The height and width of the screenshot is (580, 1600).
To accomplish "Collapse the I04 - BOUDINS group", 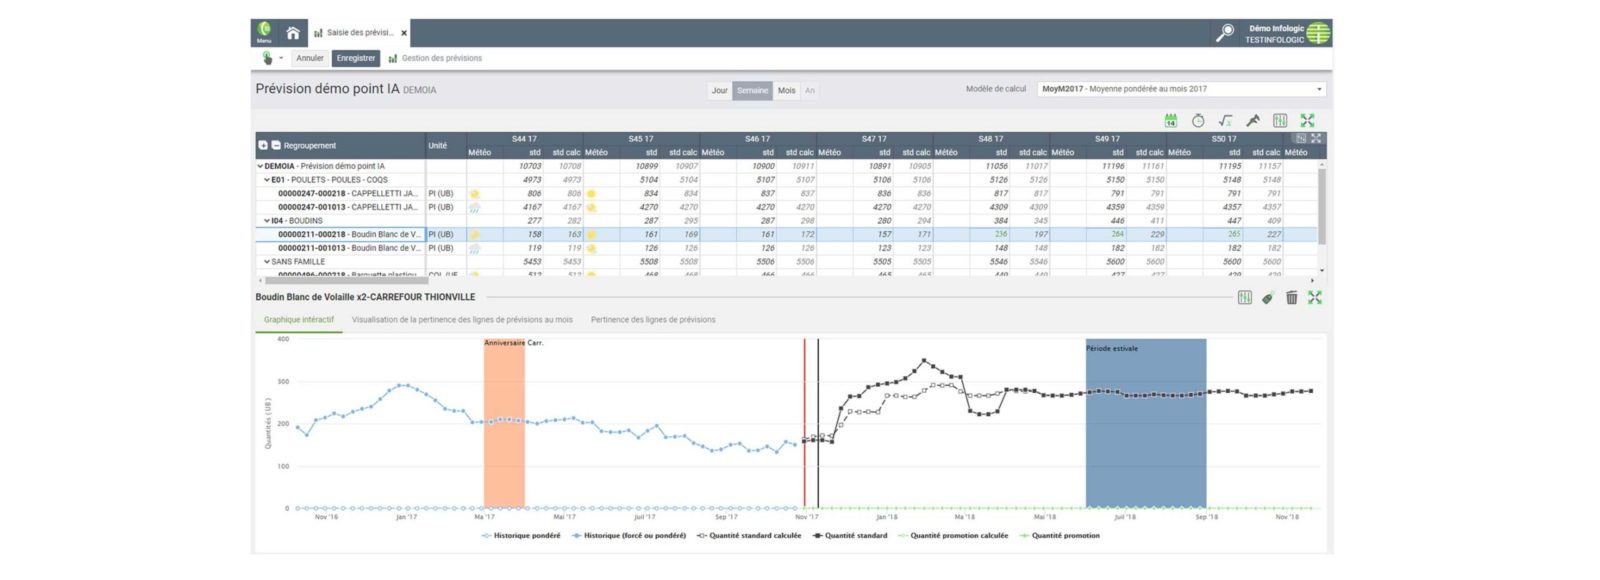I will tap(267, 221).
